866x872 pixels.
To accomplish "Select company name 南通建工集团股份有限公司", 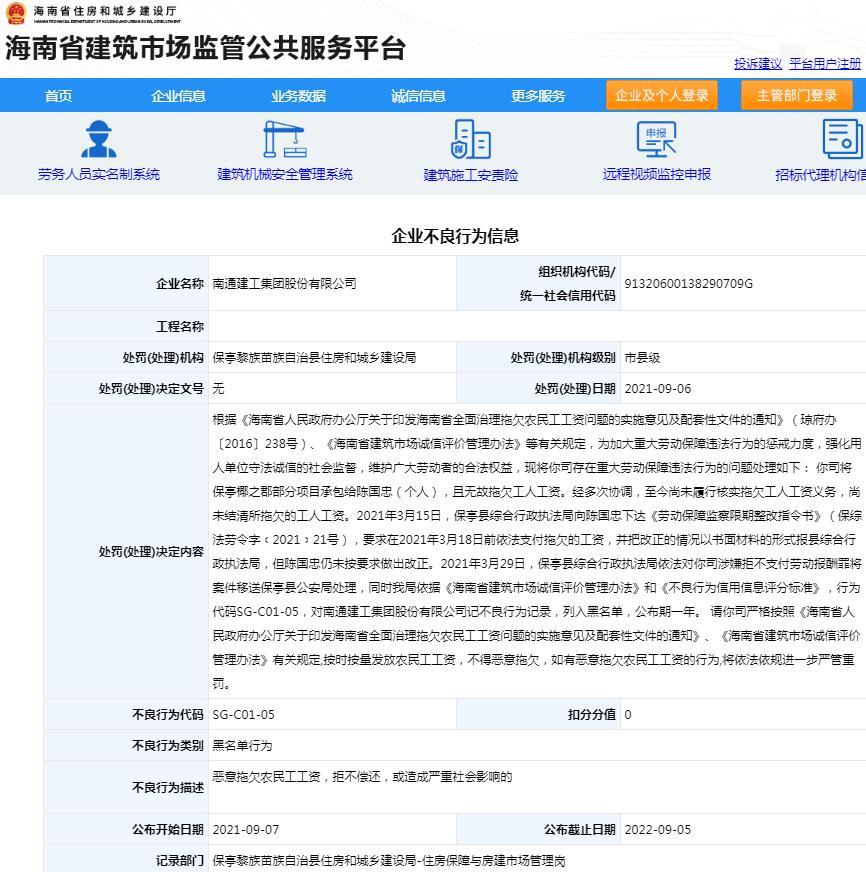I will point(284,284).
